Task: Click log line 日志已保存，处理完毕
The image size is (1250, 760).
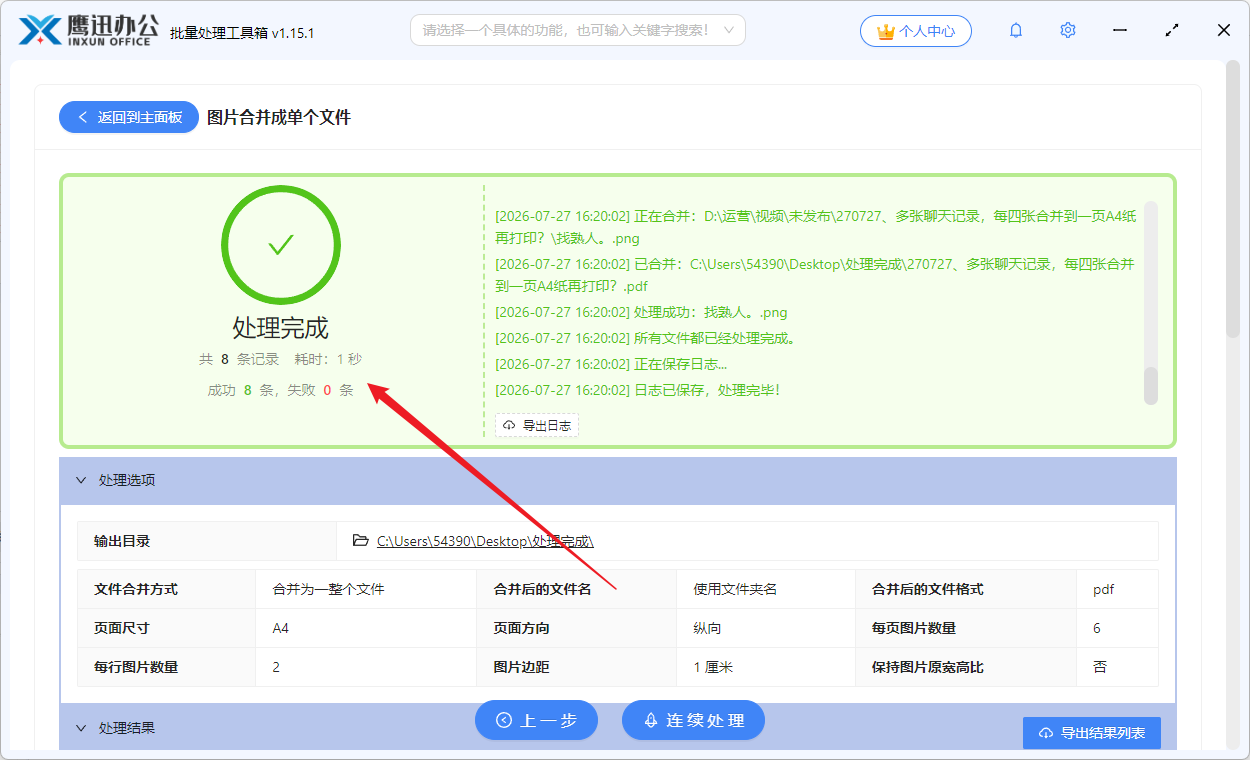Action: click(x=637, y=390)
